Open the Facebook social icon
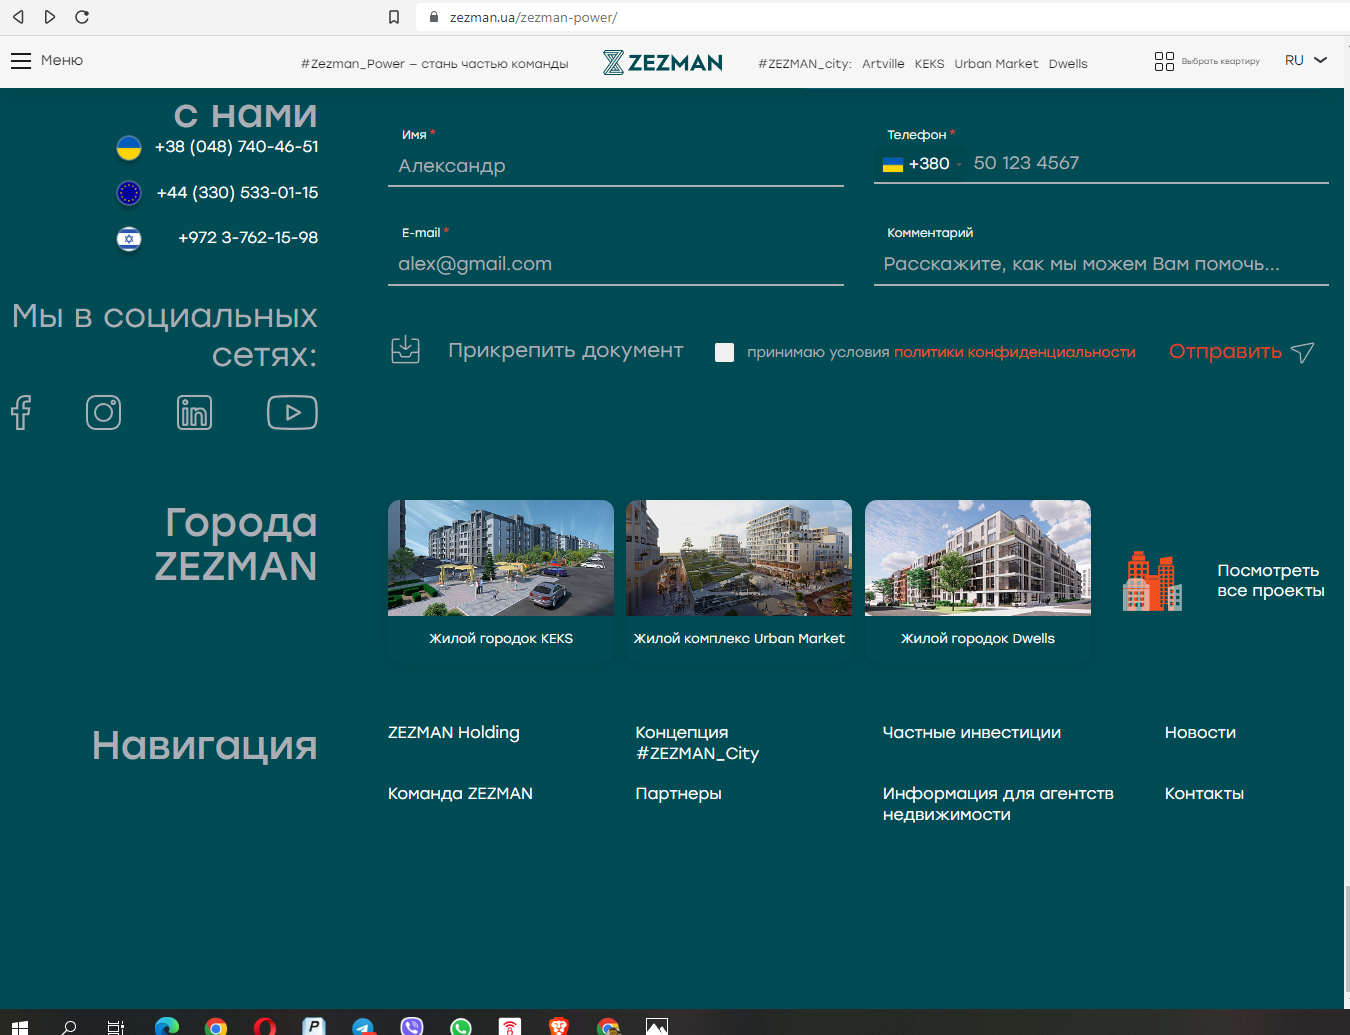1350x1035 pixels. point(21,412)
